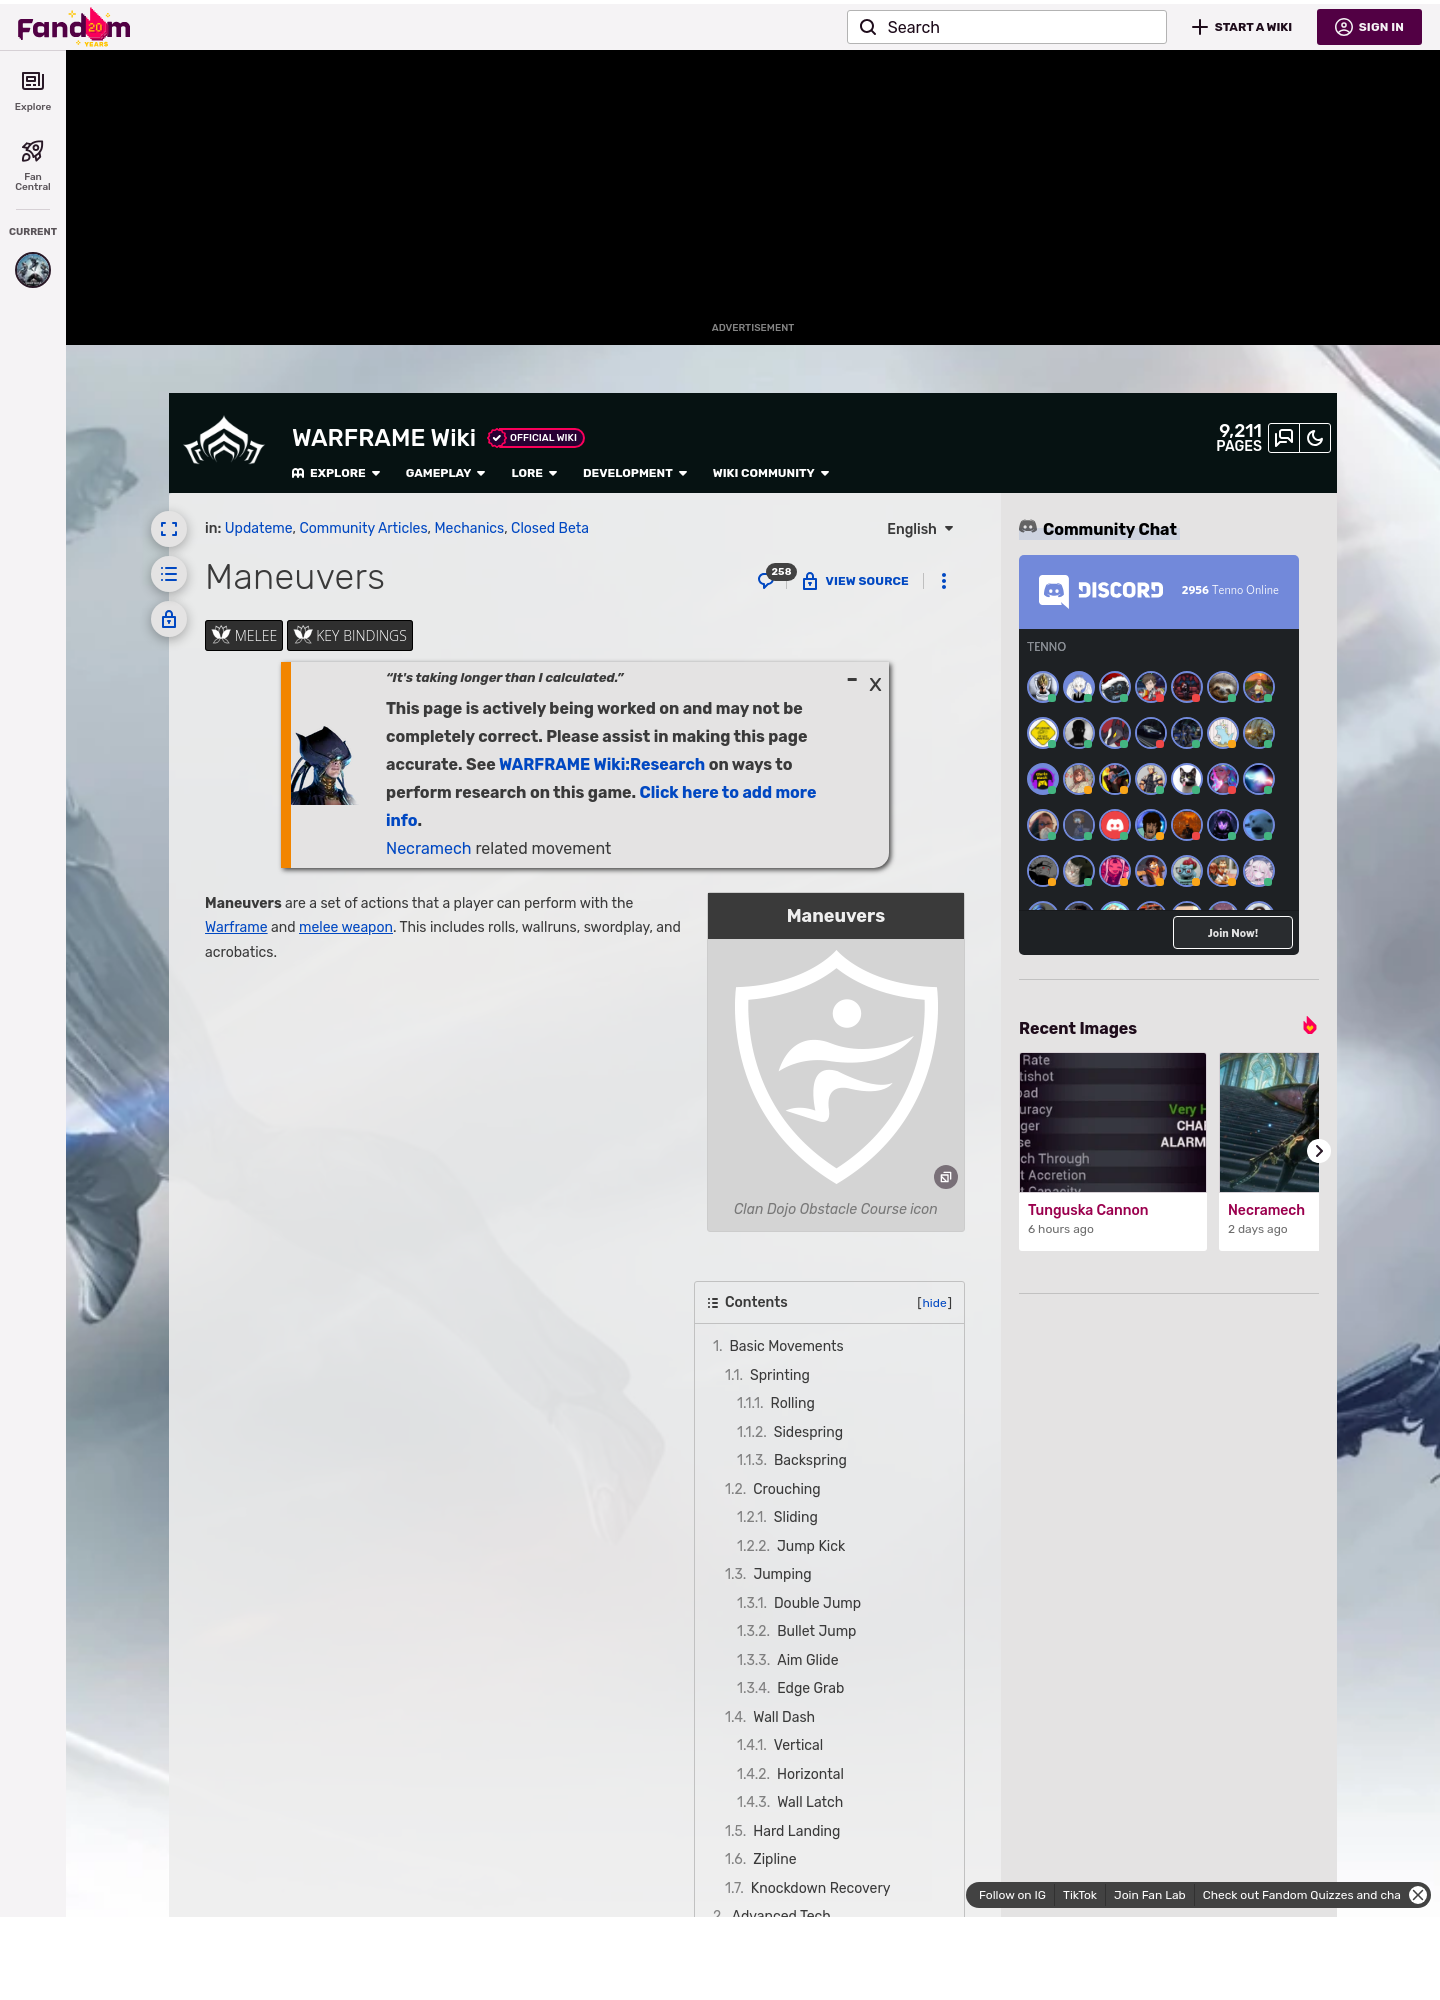Jump to Bullet Jump section in Contents
The width and height of the screenshot is (1440, 2000).
click(x=796, y=1631)
